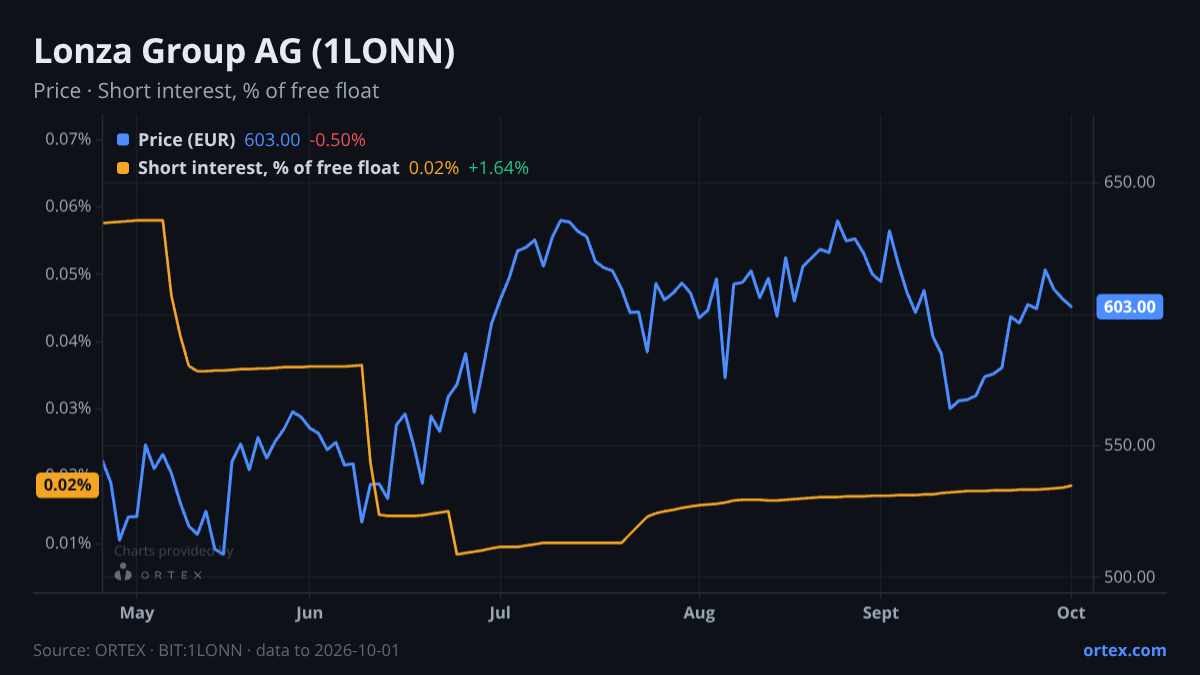Click the blue Price (EUR) legend swatch

coord(123,140)
